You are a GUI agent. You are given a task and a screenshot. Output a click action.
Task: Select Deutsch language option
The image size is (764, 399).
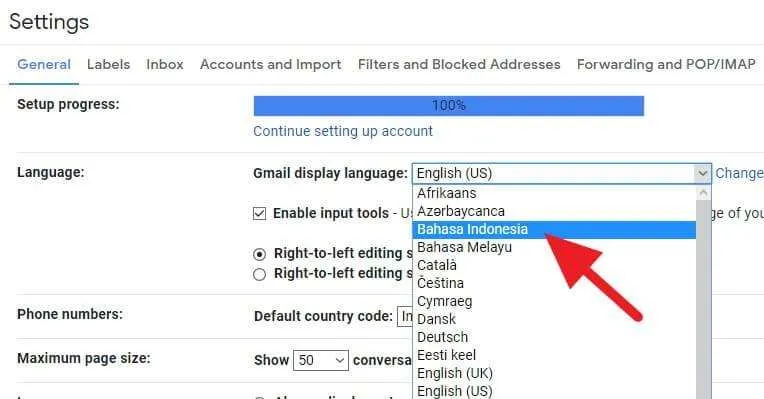(554, 338)
